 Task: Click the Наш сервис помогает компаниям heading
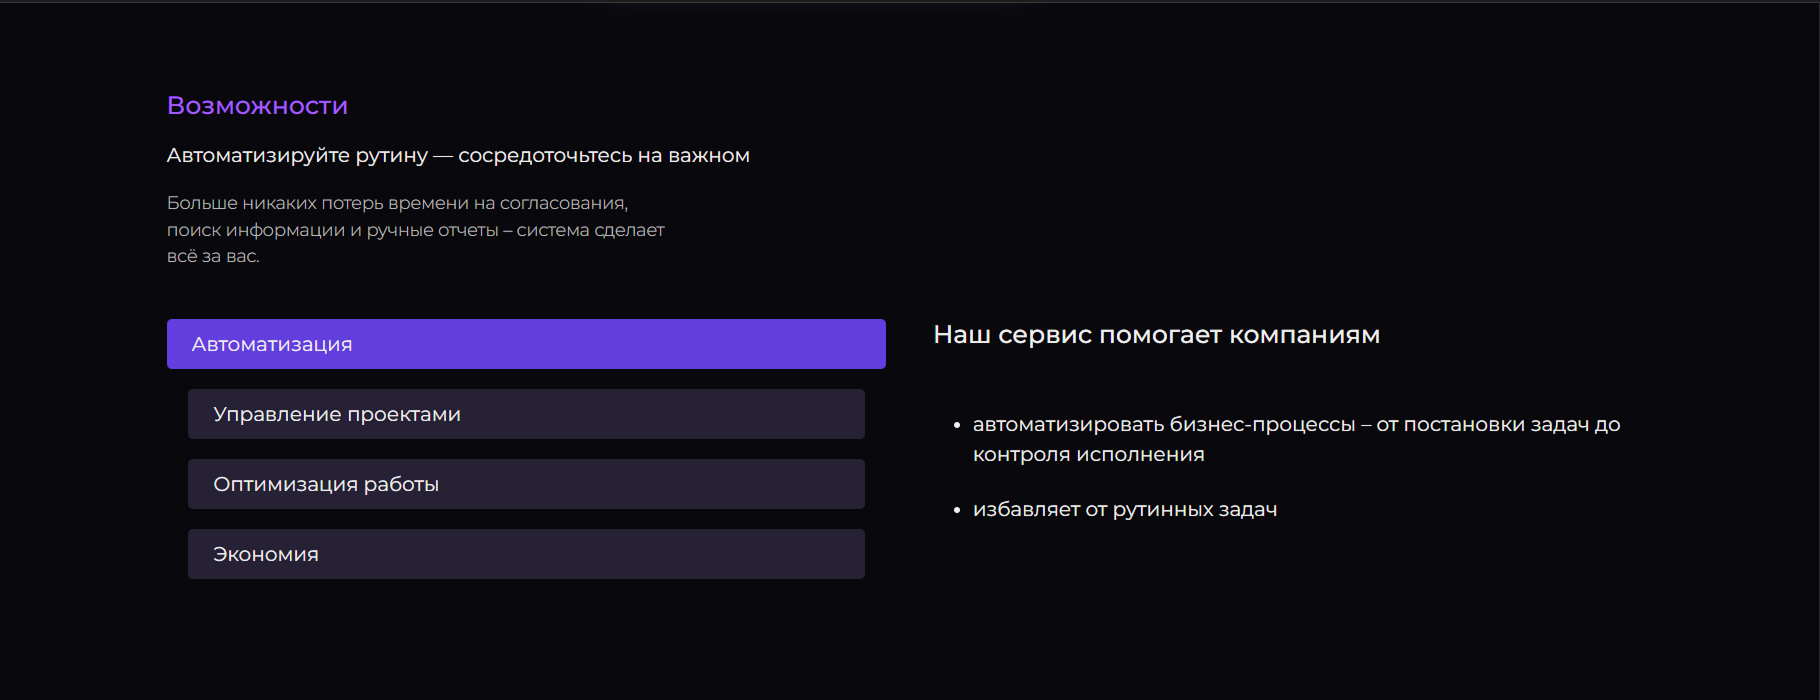pyautogui.click(x=1156, y=334)
